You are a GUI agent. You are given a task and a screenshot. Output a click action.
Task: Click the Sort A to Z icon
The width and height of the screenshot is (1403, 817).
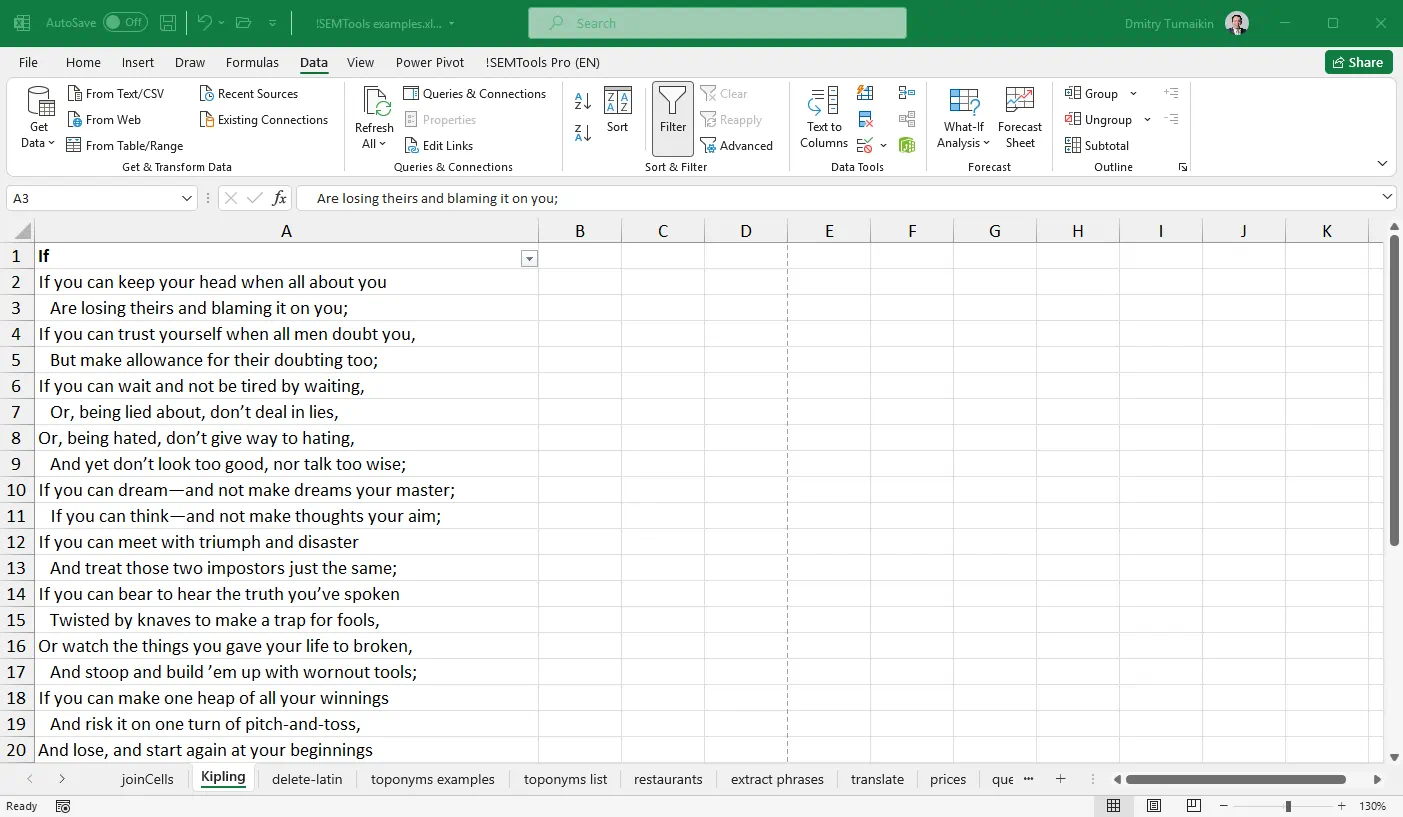pos(583,101)
